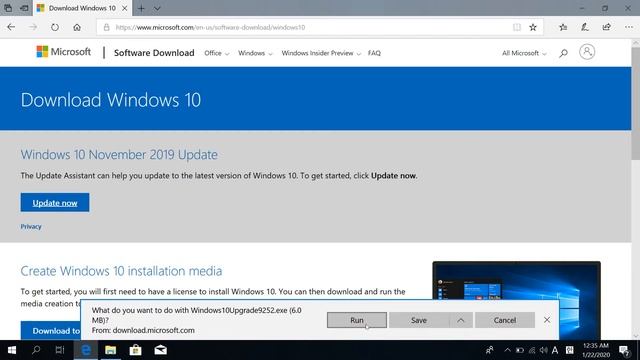Viewport: 640px width, 360px height.
Task: Click the browser Forward arrow
Action: [33, 27]
